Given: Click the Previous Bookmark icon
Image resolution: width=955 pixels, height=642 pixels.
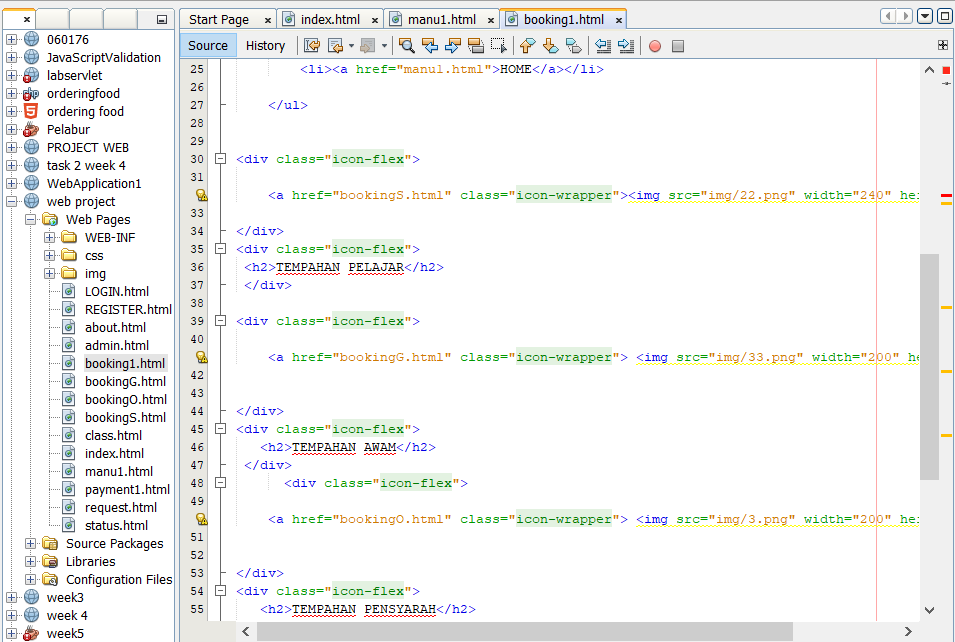Looking at the screenshot, I should (x=527, y=46).
